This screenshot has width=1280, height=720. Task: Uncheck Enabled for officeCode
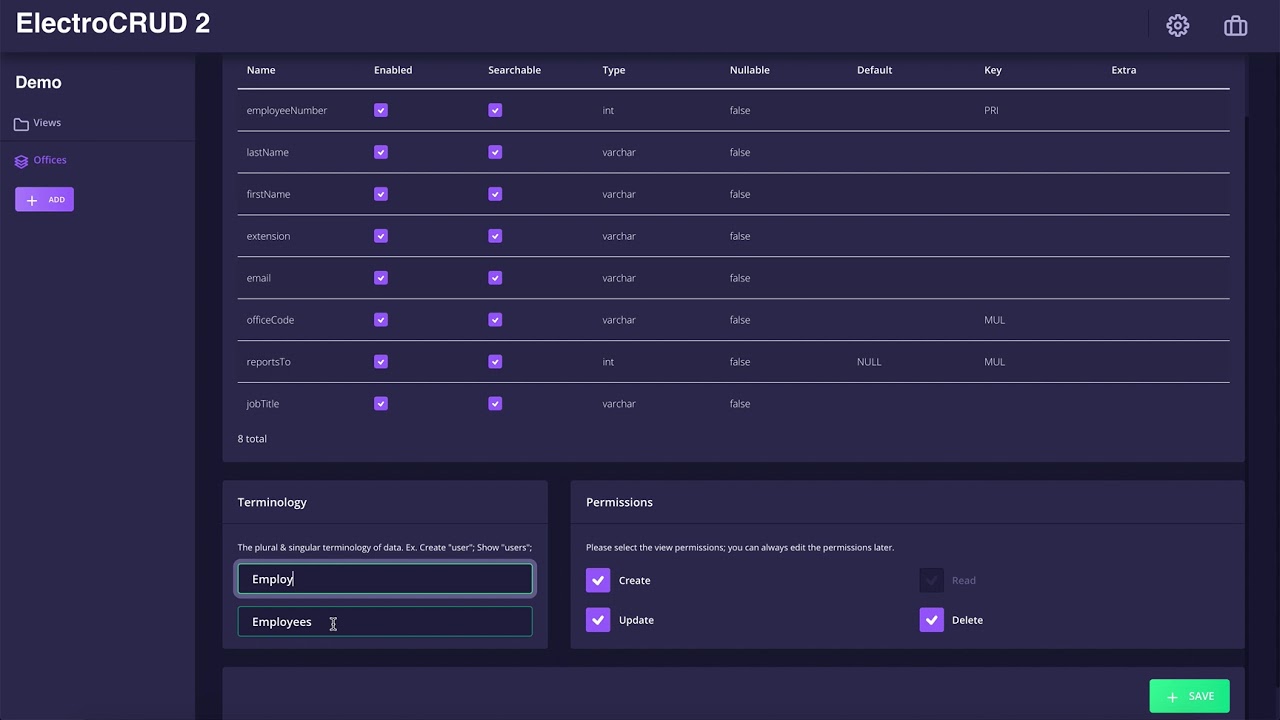381,320
